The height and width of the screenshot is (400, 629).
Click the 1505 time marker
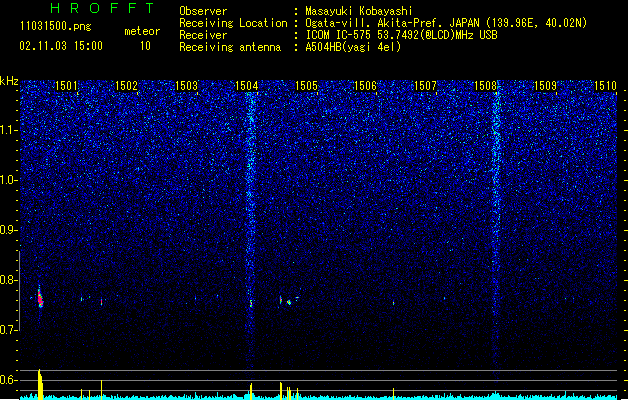306,85
